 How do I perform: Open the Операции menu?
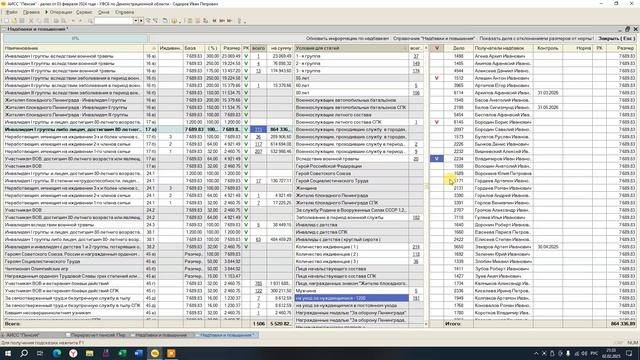[x=61, y=12]
